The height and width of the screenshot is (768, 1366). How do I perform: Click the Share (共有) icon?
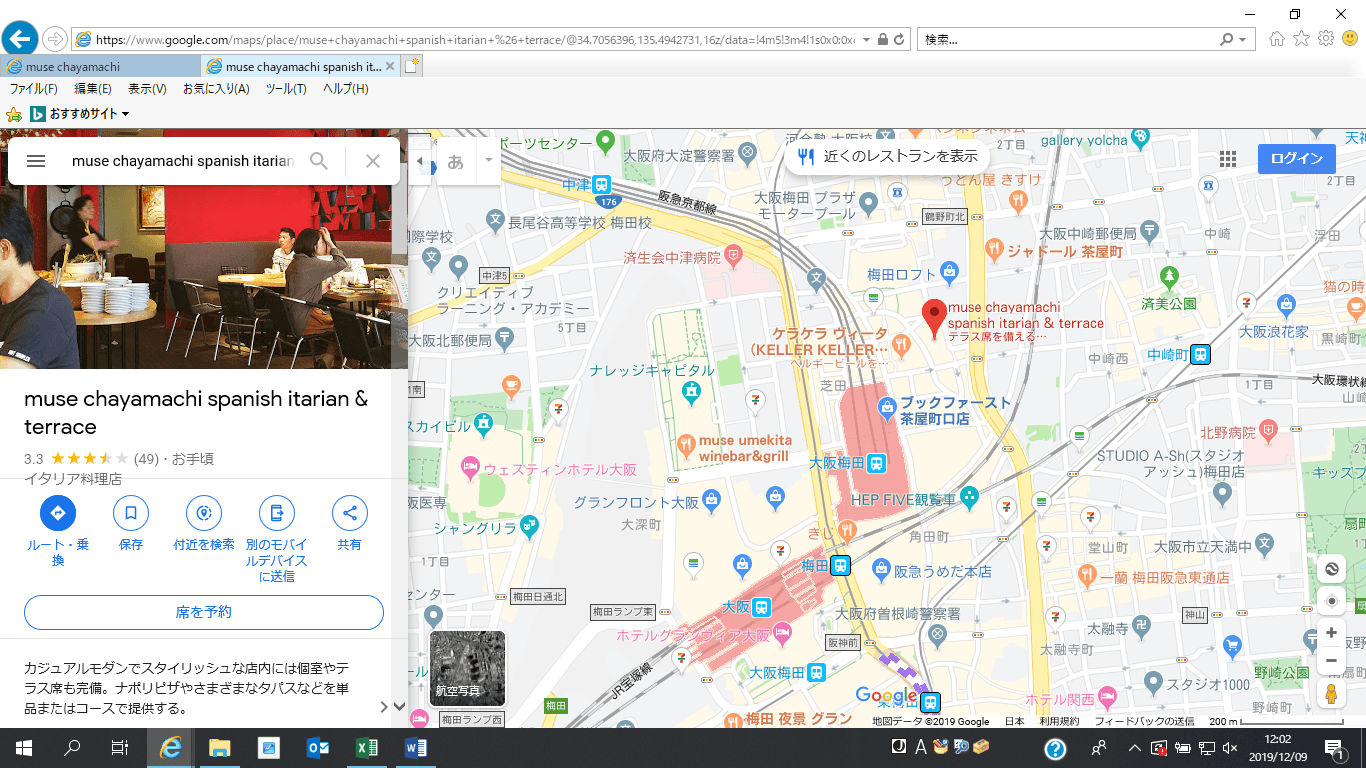pos(349,514)
